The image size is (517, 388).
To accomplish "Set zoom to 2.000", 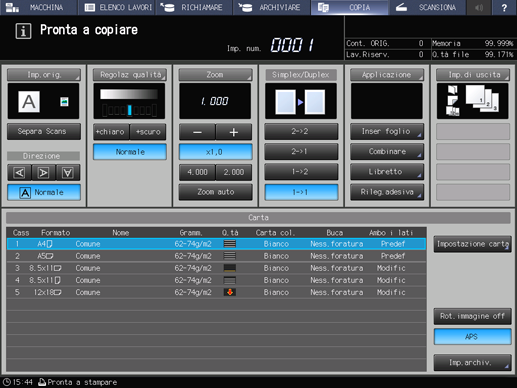I will 234,172.
